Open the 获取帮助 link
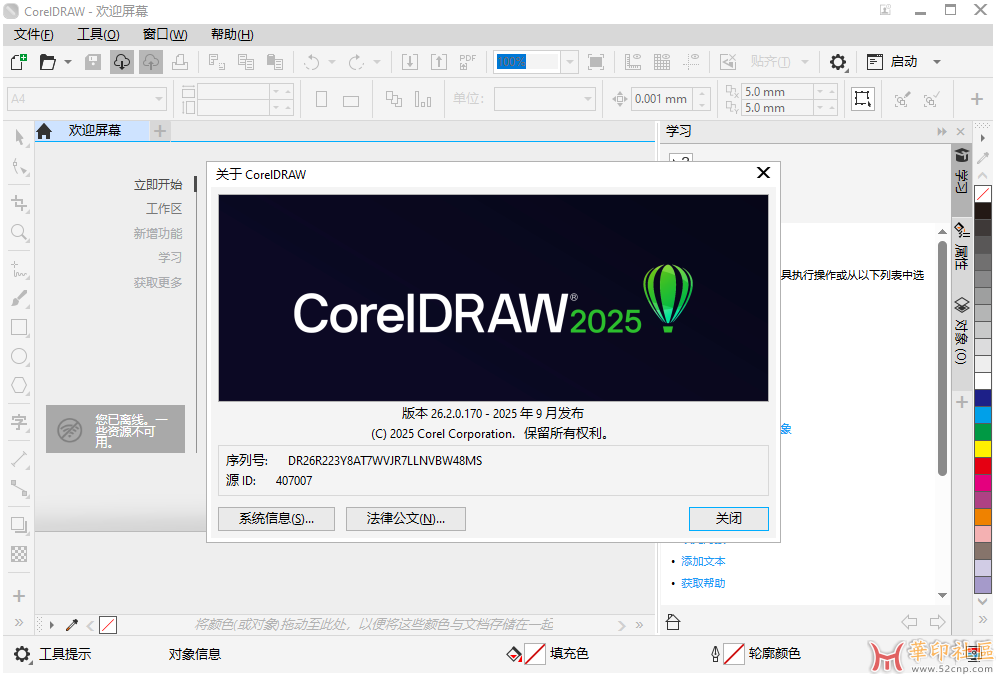This screenshot has width=997, height=676. click(703, 583)
